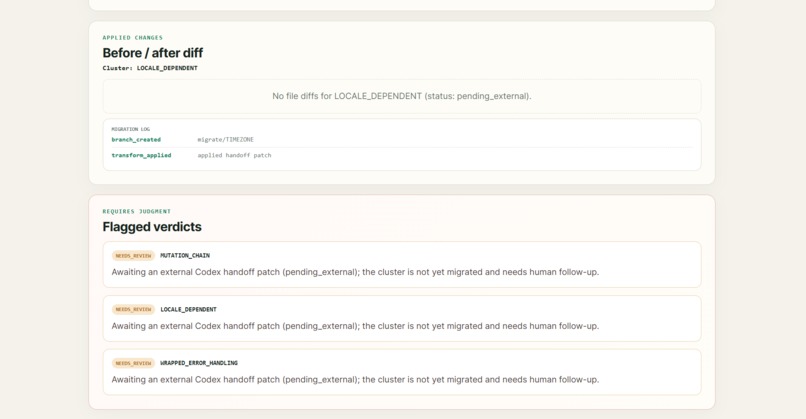Select the branch_created log key
806x419 pixels.
click(136, 139)
